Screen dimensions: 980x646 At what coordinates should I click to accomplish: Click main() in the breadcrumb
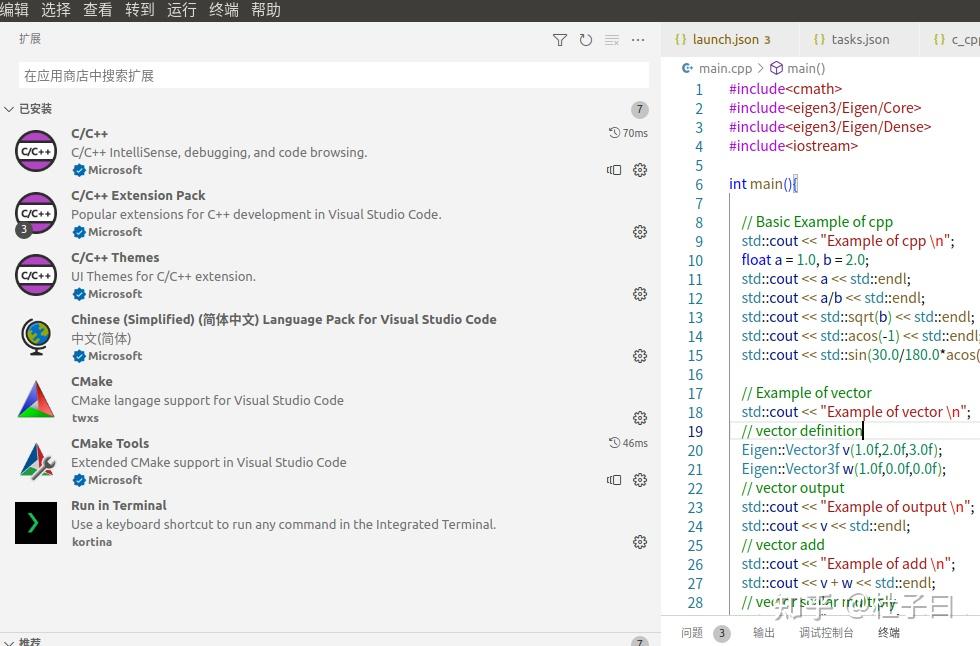point(806,68)
